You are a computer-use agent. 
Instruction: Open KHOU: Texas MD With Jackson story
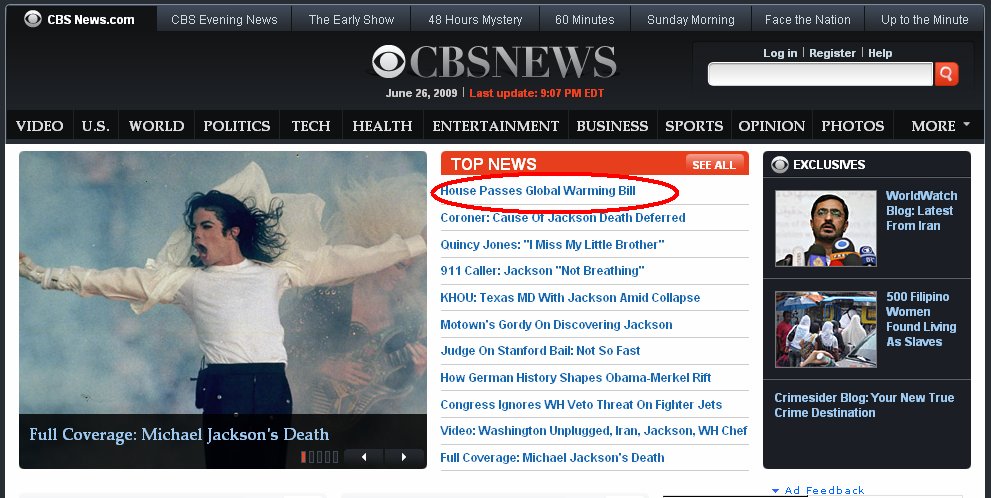click(x=570, y=298)
